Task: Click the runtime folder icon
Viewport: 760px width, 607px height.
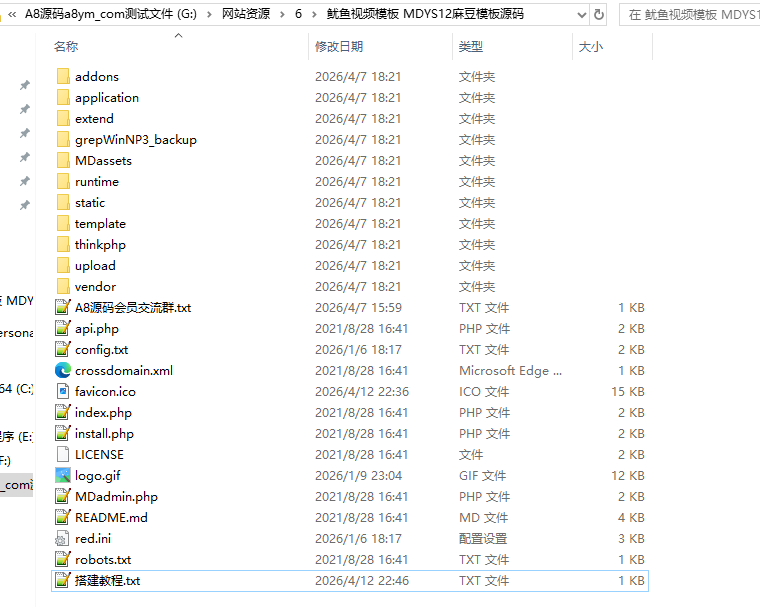Action: (x=63, y=181)
